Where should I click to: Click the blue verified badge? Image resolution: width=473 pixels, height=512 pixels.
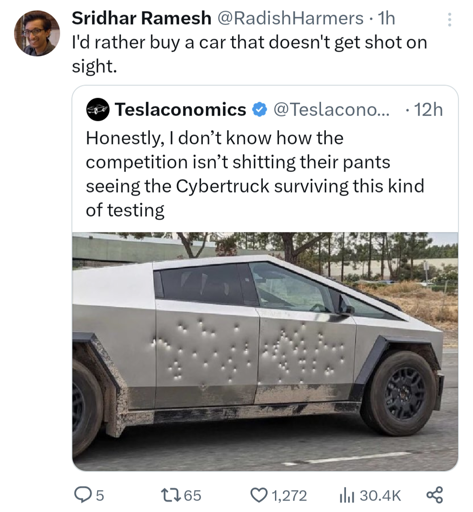pyautogui.click(x=259, y=110)
